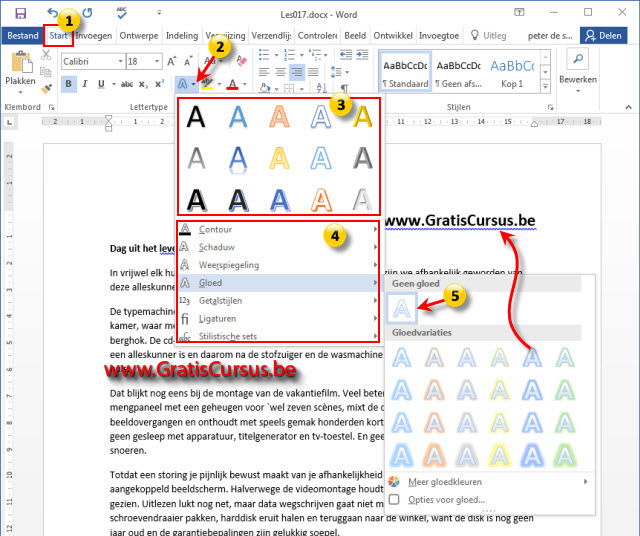Click the Uitleg tell me box
This screenshot has width=640, height=536.
coord(489,36)
